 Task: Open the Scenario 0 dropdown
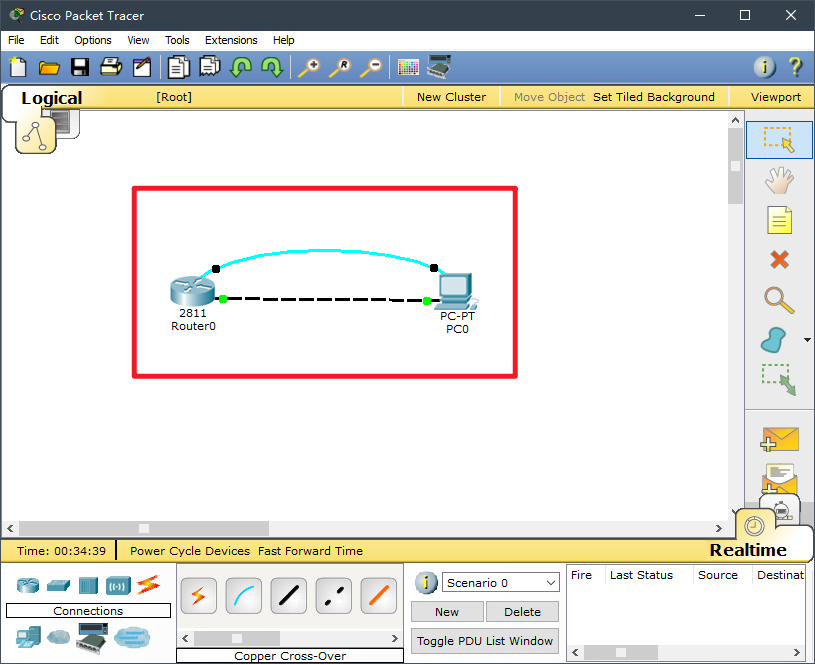tap(501, 582)
